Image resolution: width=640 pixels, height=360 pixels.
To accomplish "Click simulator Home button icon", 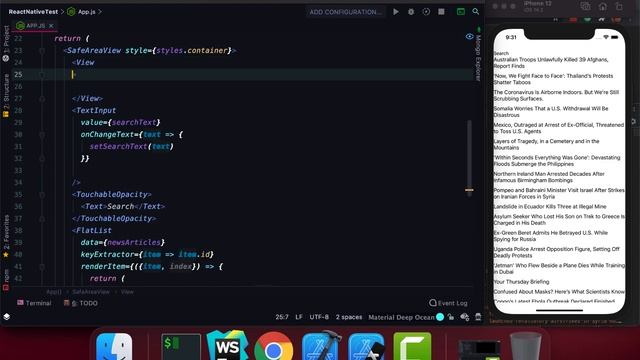I will coord(602,6).
